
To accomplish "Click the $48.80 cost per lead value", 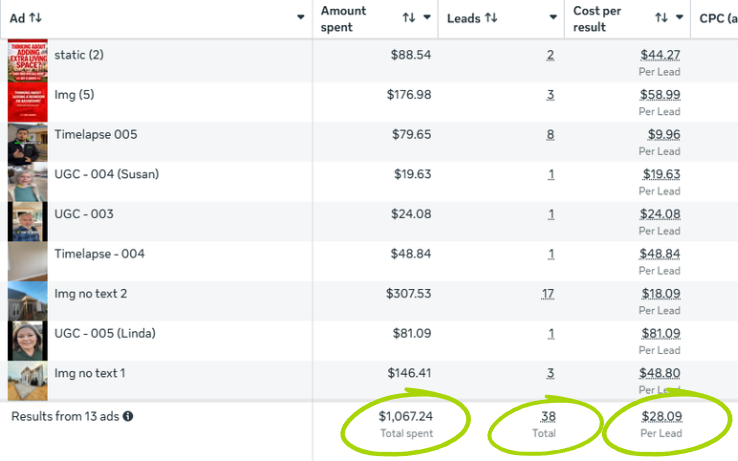I will 659,373.
